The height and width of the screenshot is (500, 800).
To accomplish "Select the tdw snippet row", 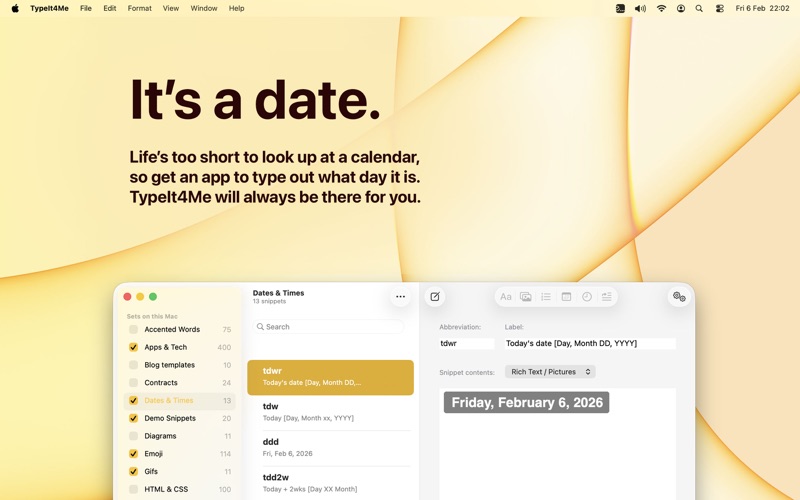I will tap(331, 412).
